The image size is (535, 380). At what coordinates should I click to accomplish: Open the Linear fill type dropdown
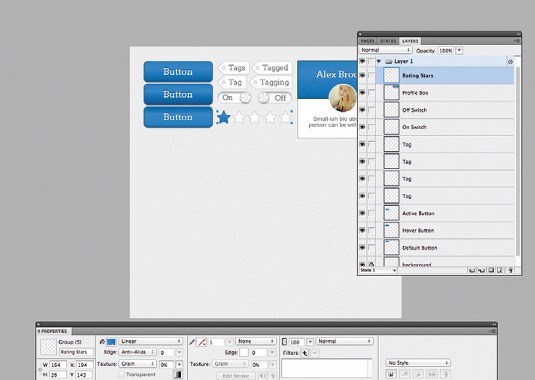point(150,341)
